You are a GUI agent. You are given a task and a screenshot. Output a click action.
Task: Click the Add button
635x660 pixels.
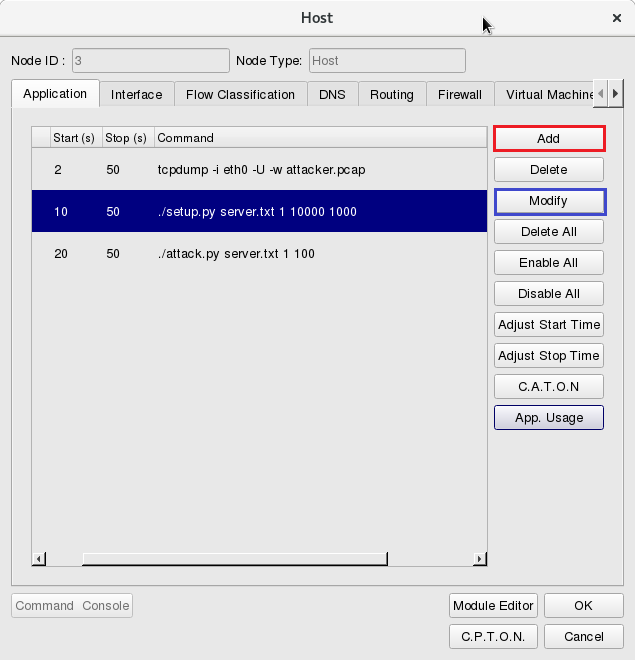point(549,138)
